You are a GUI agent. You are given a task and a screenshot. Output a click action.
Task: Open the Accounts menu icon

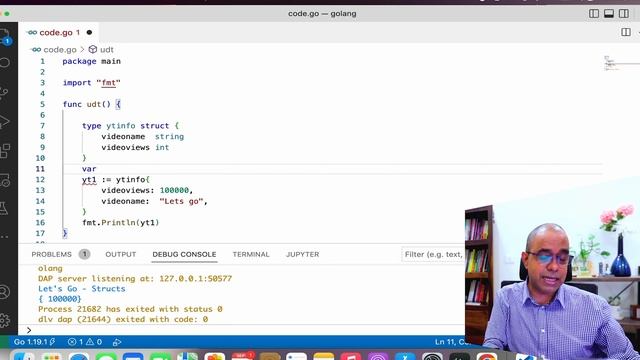(x=4, y=292)
